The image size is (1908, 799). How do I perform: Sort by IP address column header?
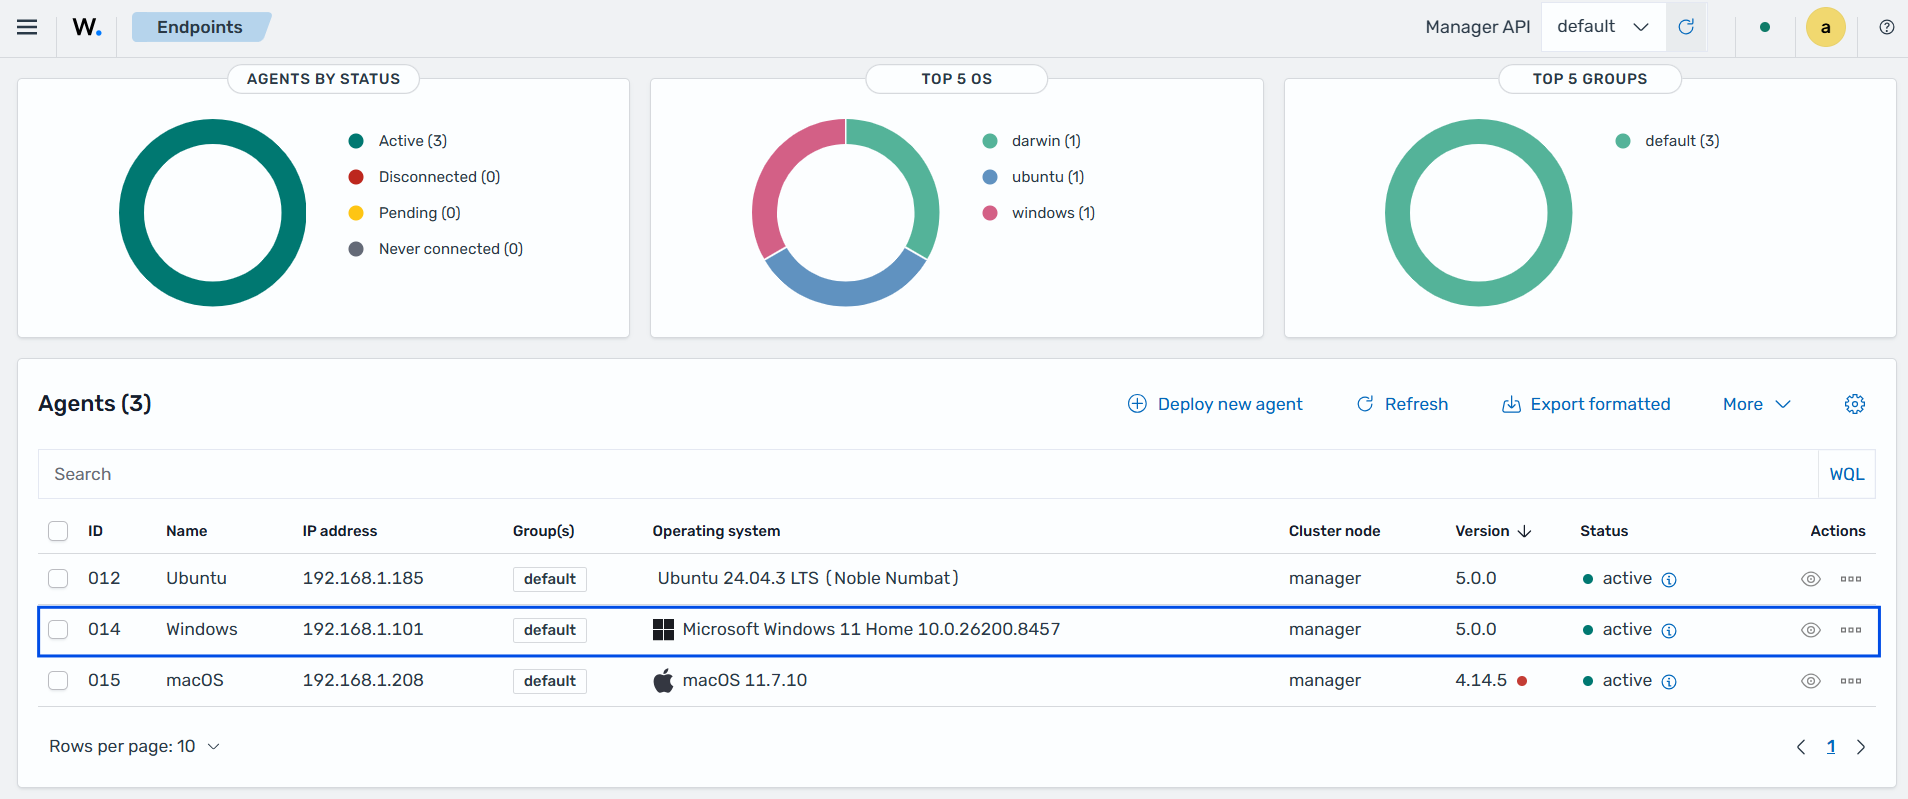point(340,531)
